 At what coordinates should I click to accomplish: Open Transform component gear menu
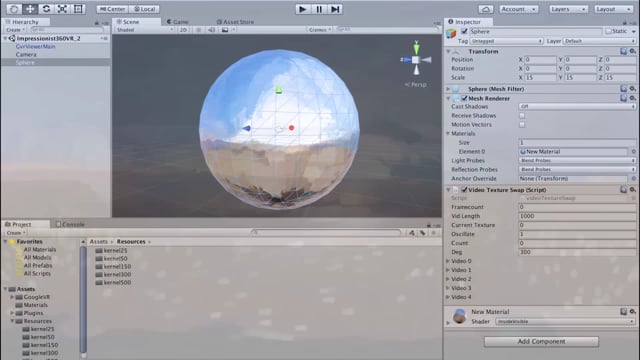[632, 51]
